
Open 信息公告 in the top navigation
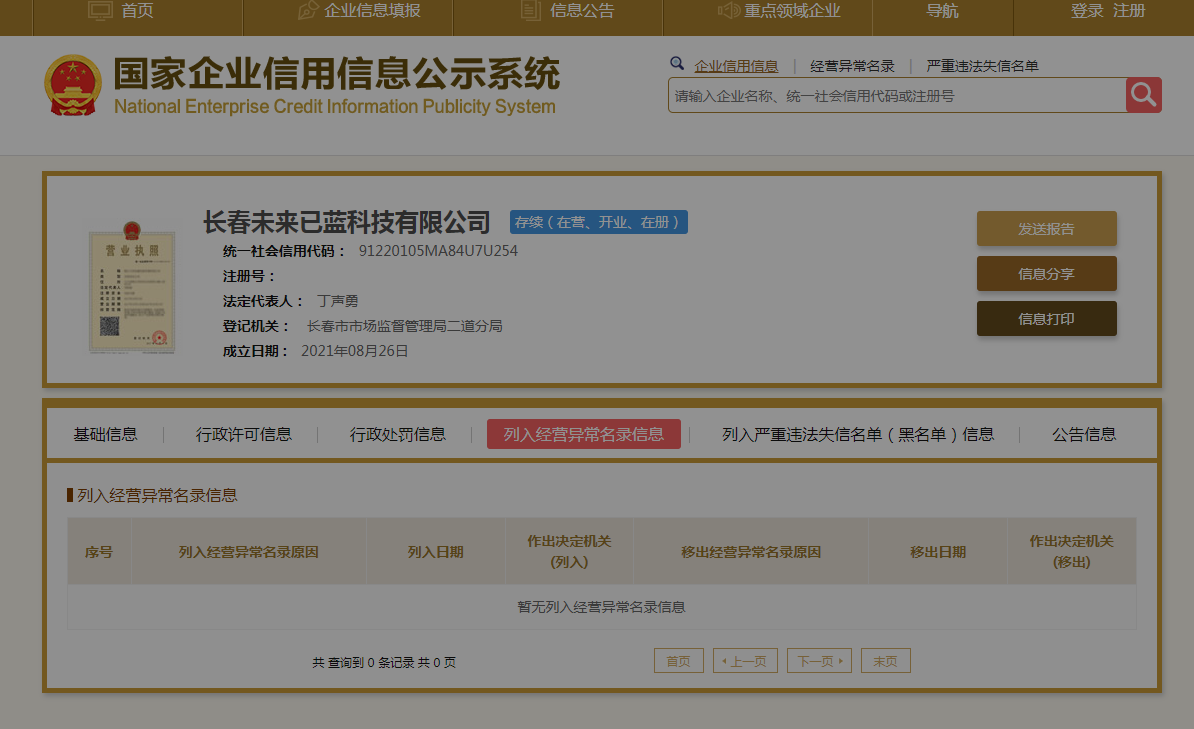tap(567, 11)
